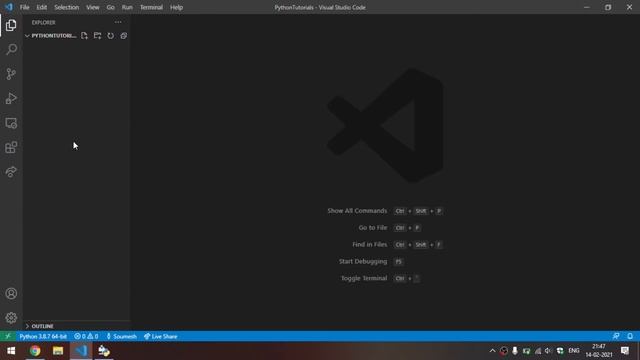The image size is (640, 360).
Task: Create a new folder in Explorer
Action: click(x=97, y=36)
